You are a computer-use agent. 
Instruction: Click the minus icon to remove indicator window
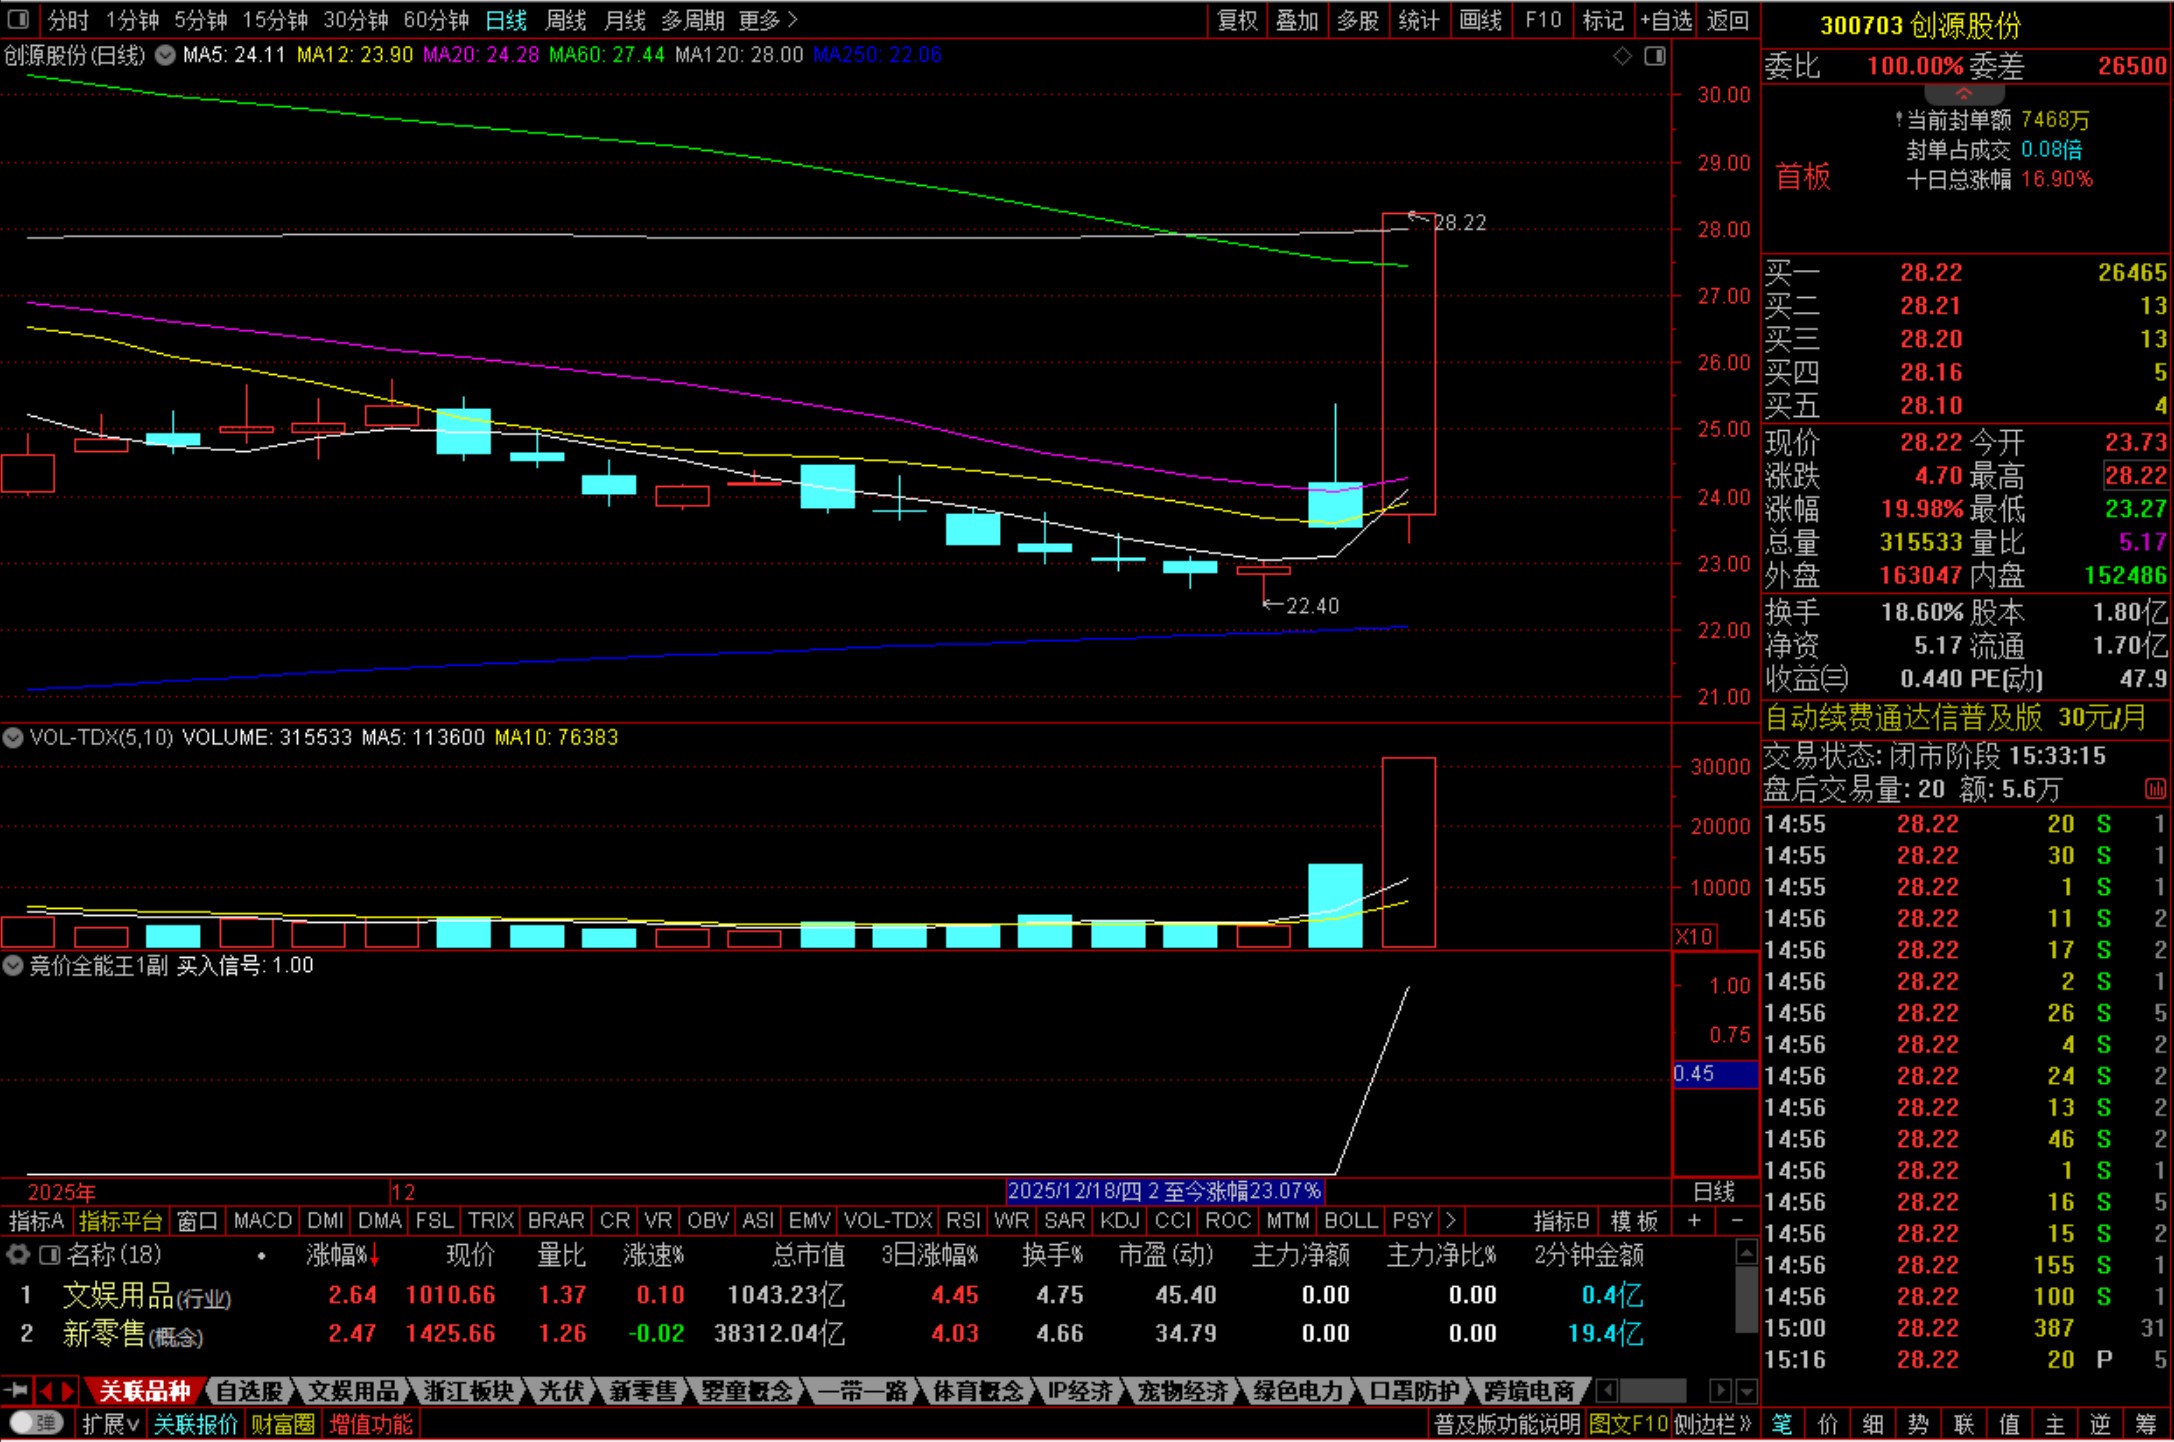coord(1737,1221)
